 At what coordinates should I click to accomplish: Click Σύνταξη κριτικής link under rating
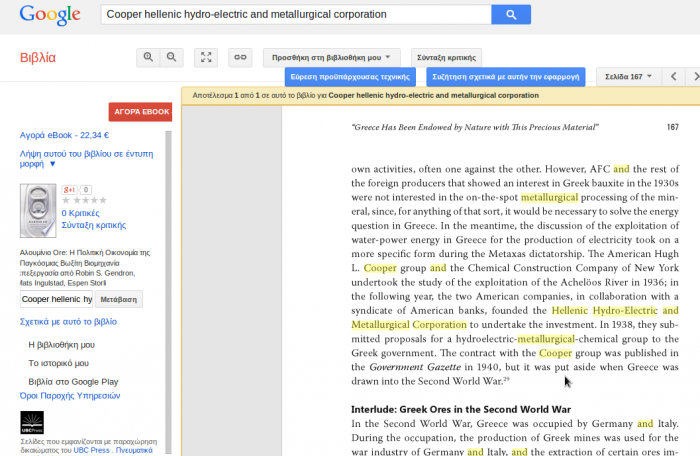point(94,225)
